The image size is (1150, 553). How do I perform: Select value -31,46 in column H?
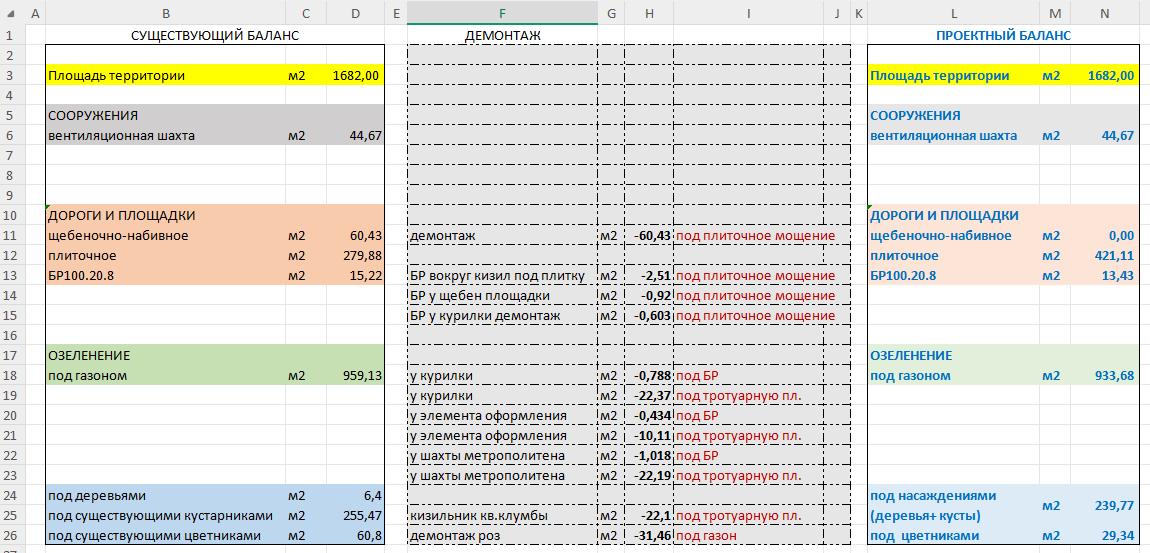point(649,535)
